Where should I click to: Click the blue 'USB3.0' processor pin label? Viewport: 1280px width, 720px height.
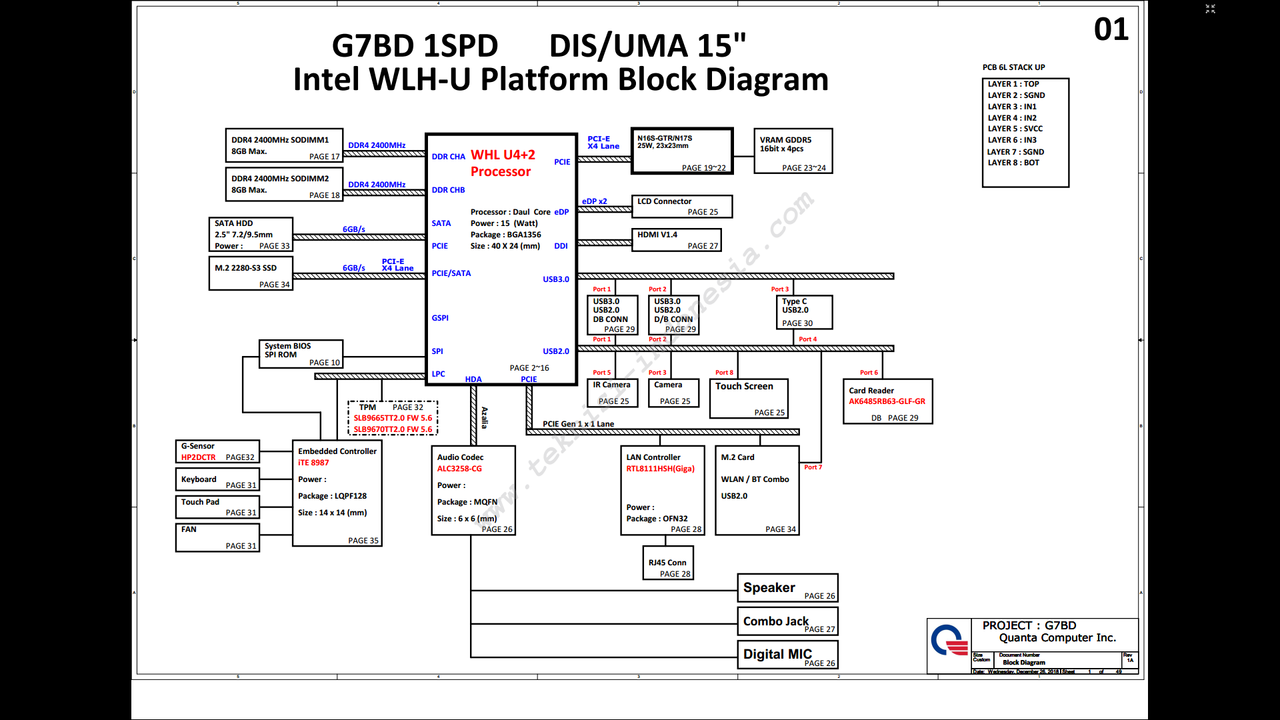point(556,280)
